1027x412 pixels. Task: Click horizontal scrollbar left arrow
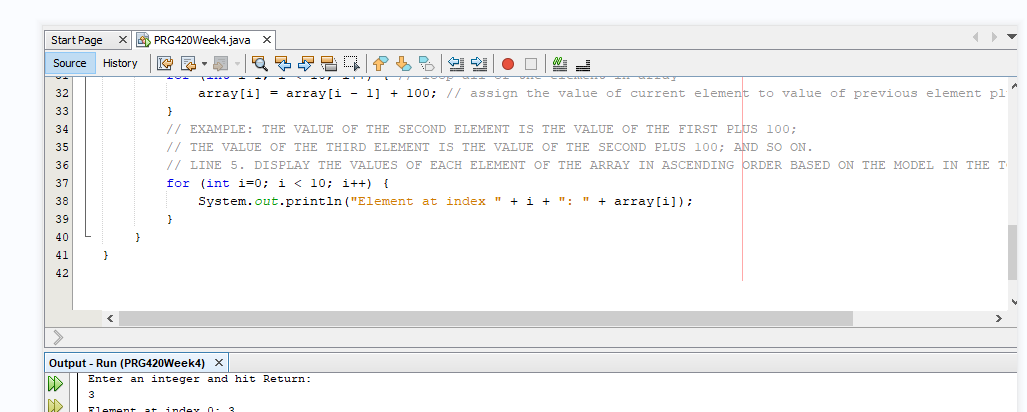pos(109,318)
